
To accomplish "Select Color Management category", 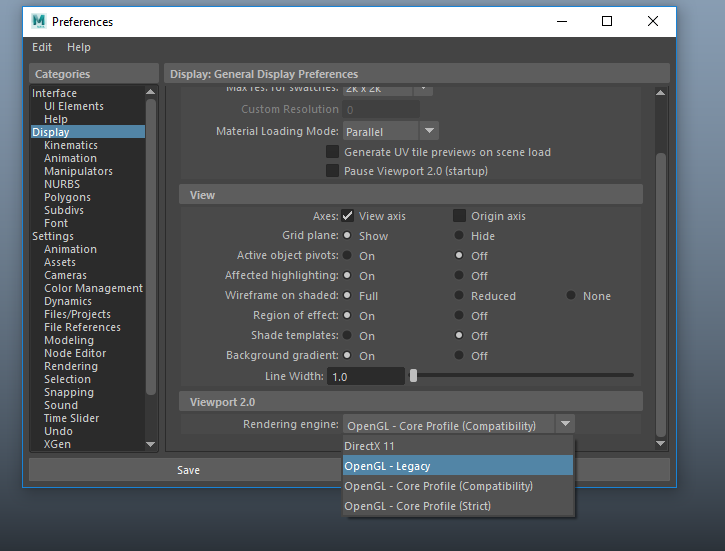I will click(x=93, y=288).
